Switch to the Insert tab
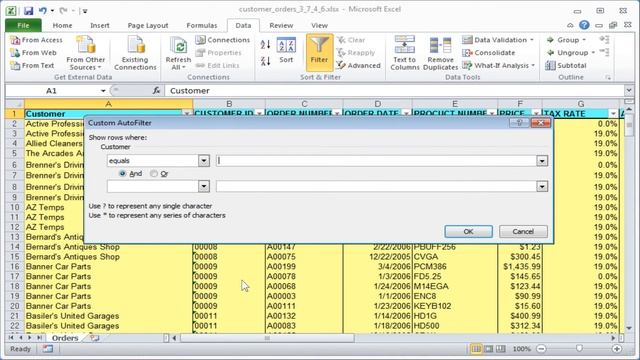The image size is (640, 360). [x=100, y=25]
